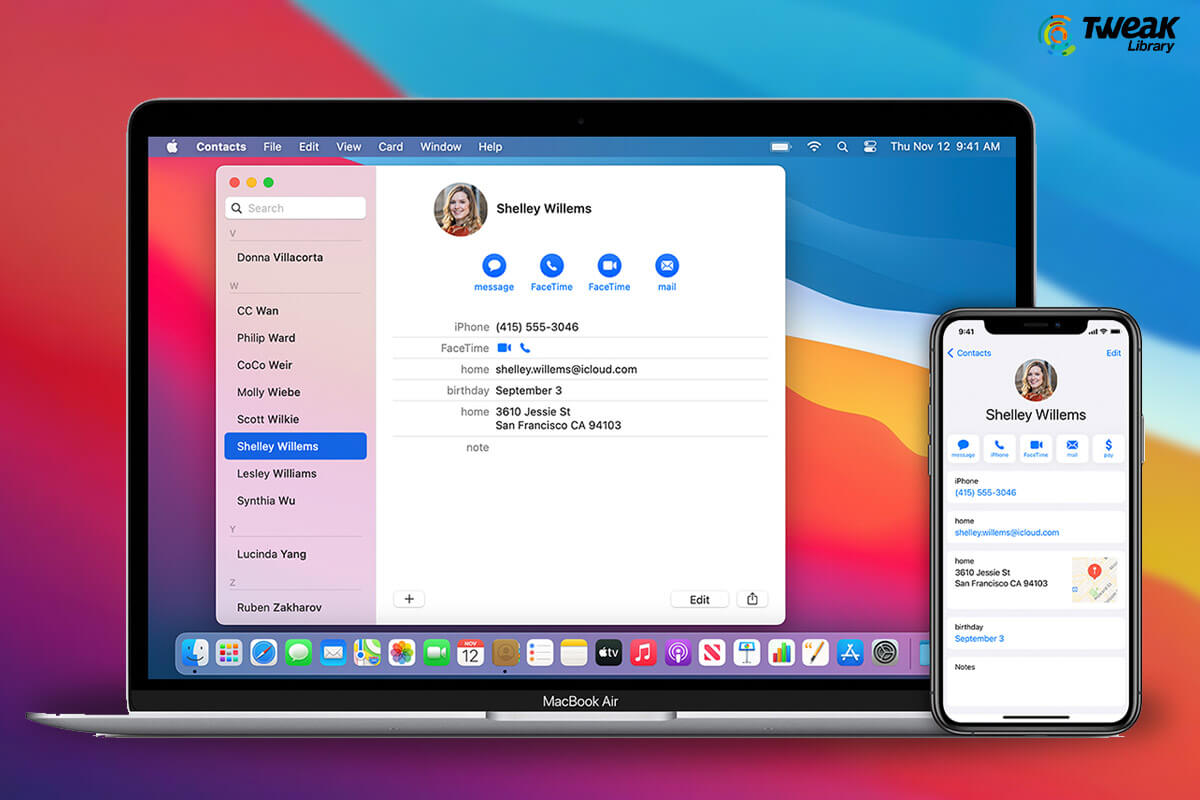Screen dimensions: 1200x800
Task: Select Molly Wiebe in the contacts list
Action: [x=270, y=392]
